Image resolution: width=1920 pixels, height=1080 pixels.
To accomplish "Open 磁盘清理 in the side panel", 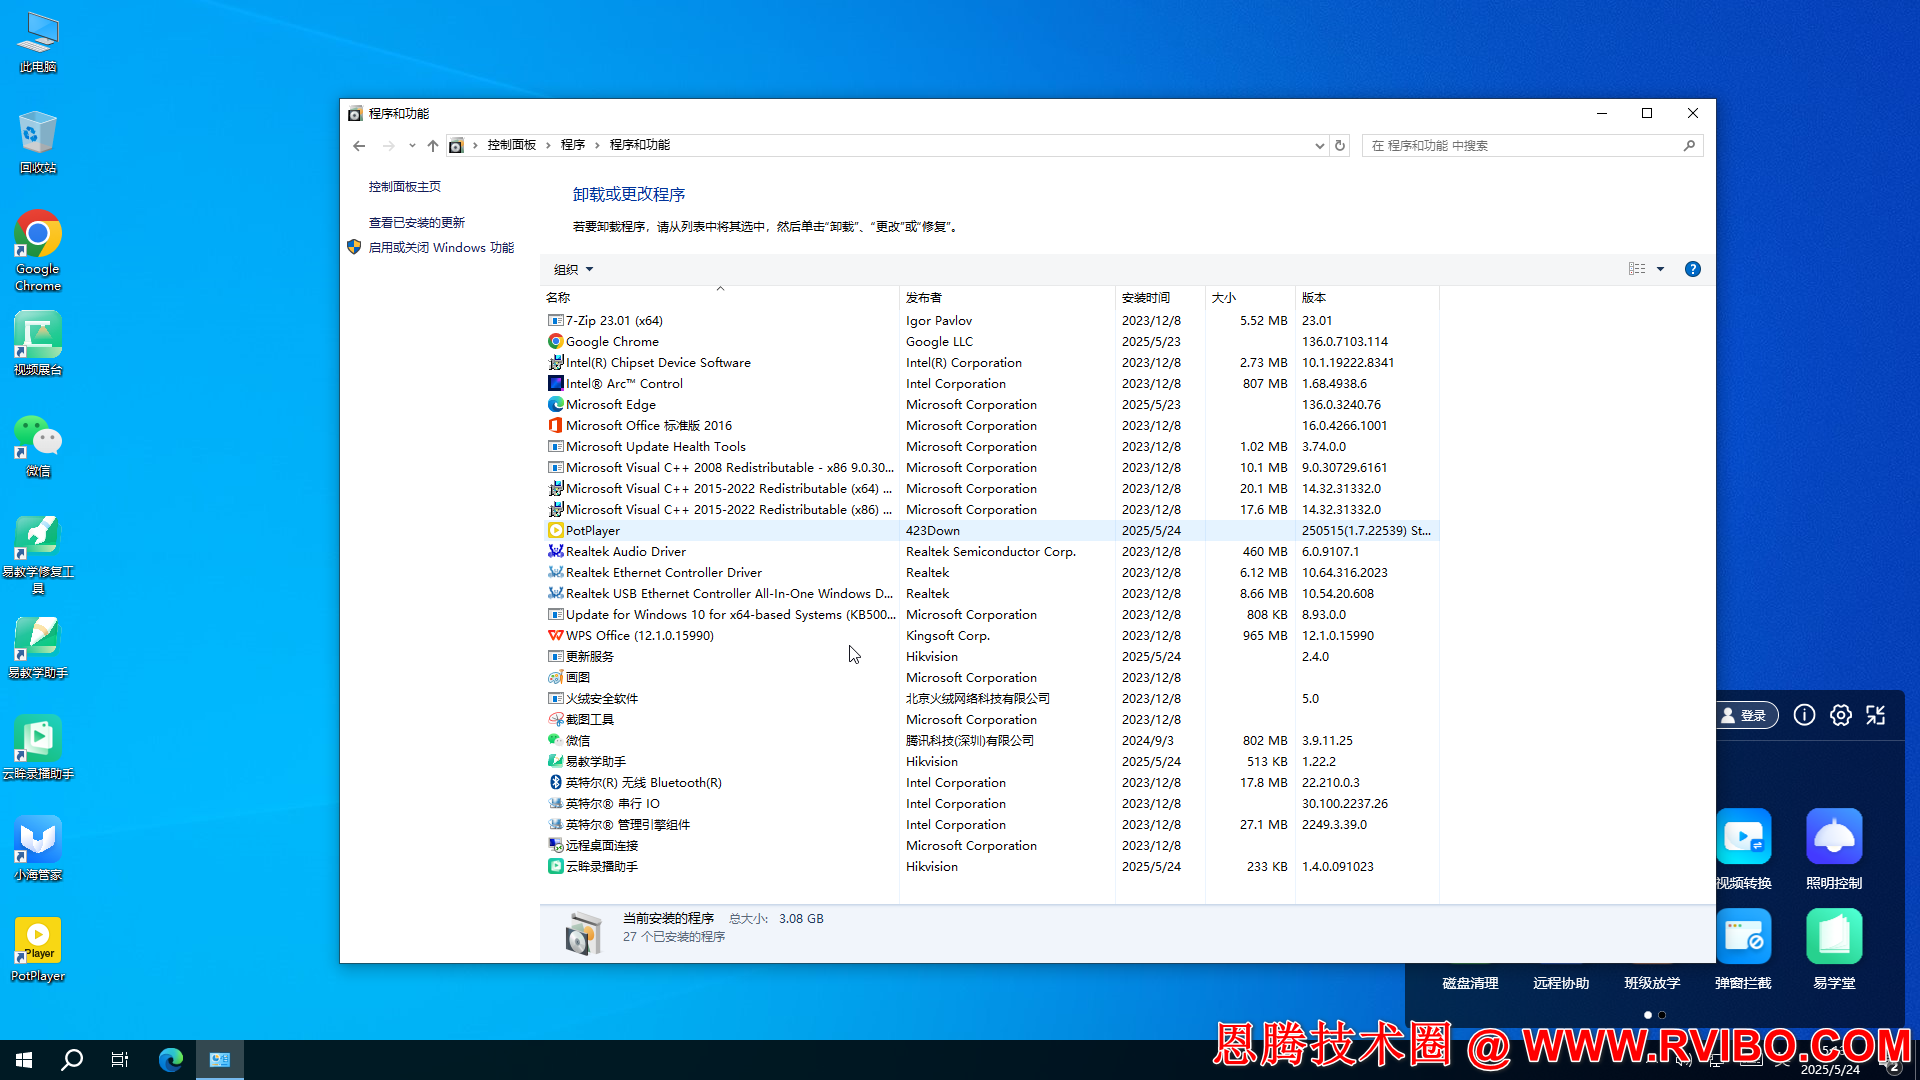I will pyautogui.click(x=1470, y=983).
